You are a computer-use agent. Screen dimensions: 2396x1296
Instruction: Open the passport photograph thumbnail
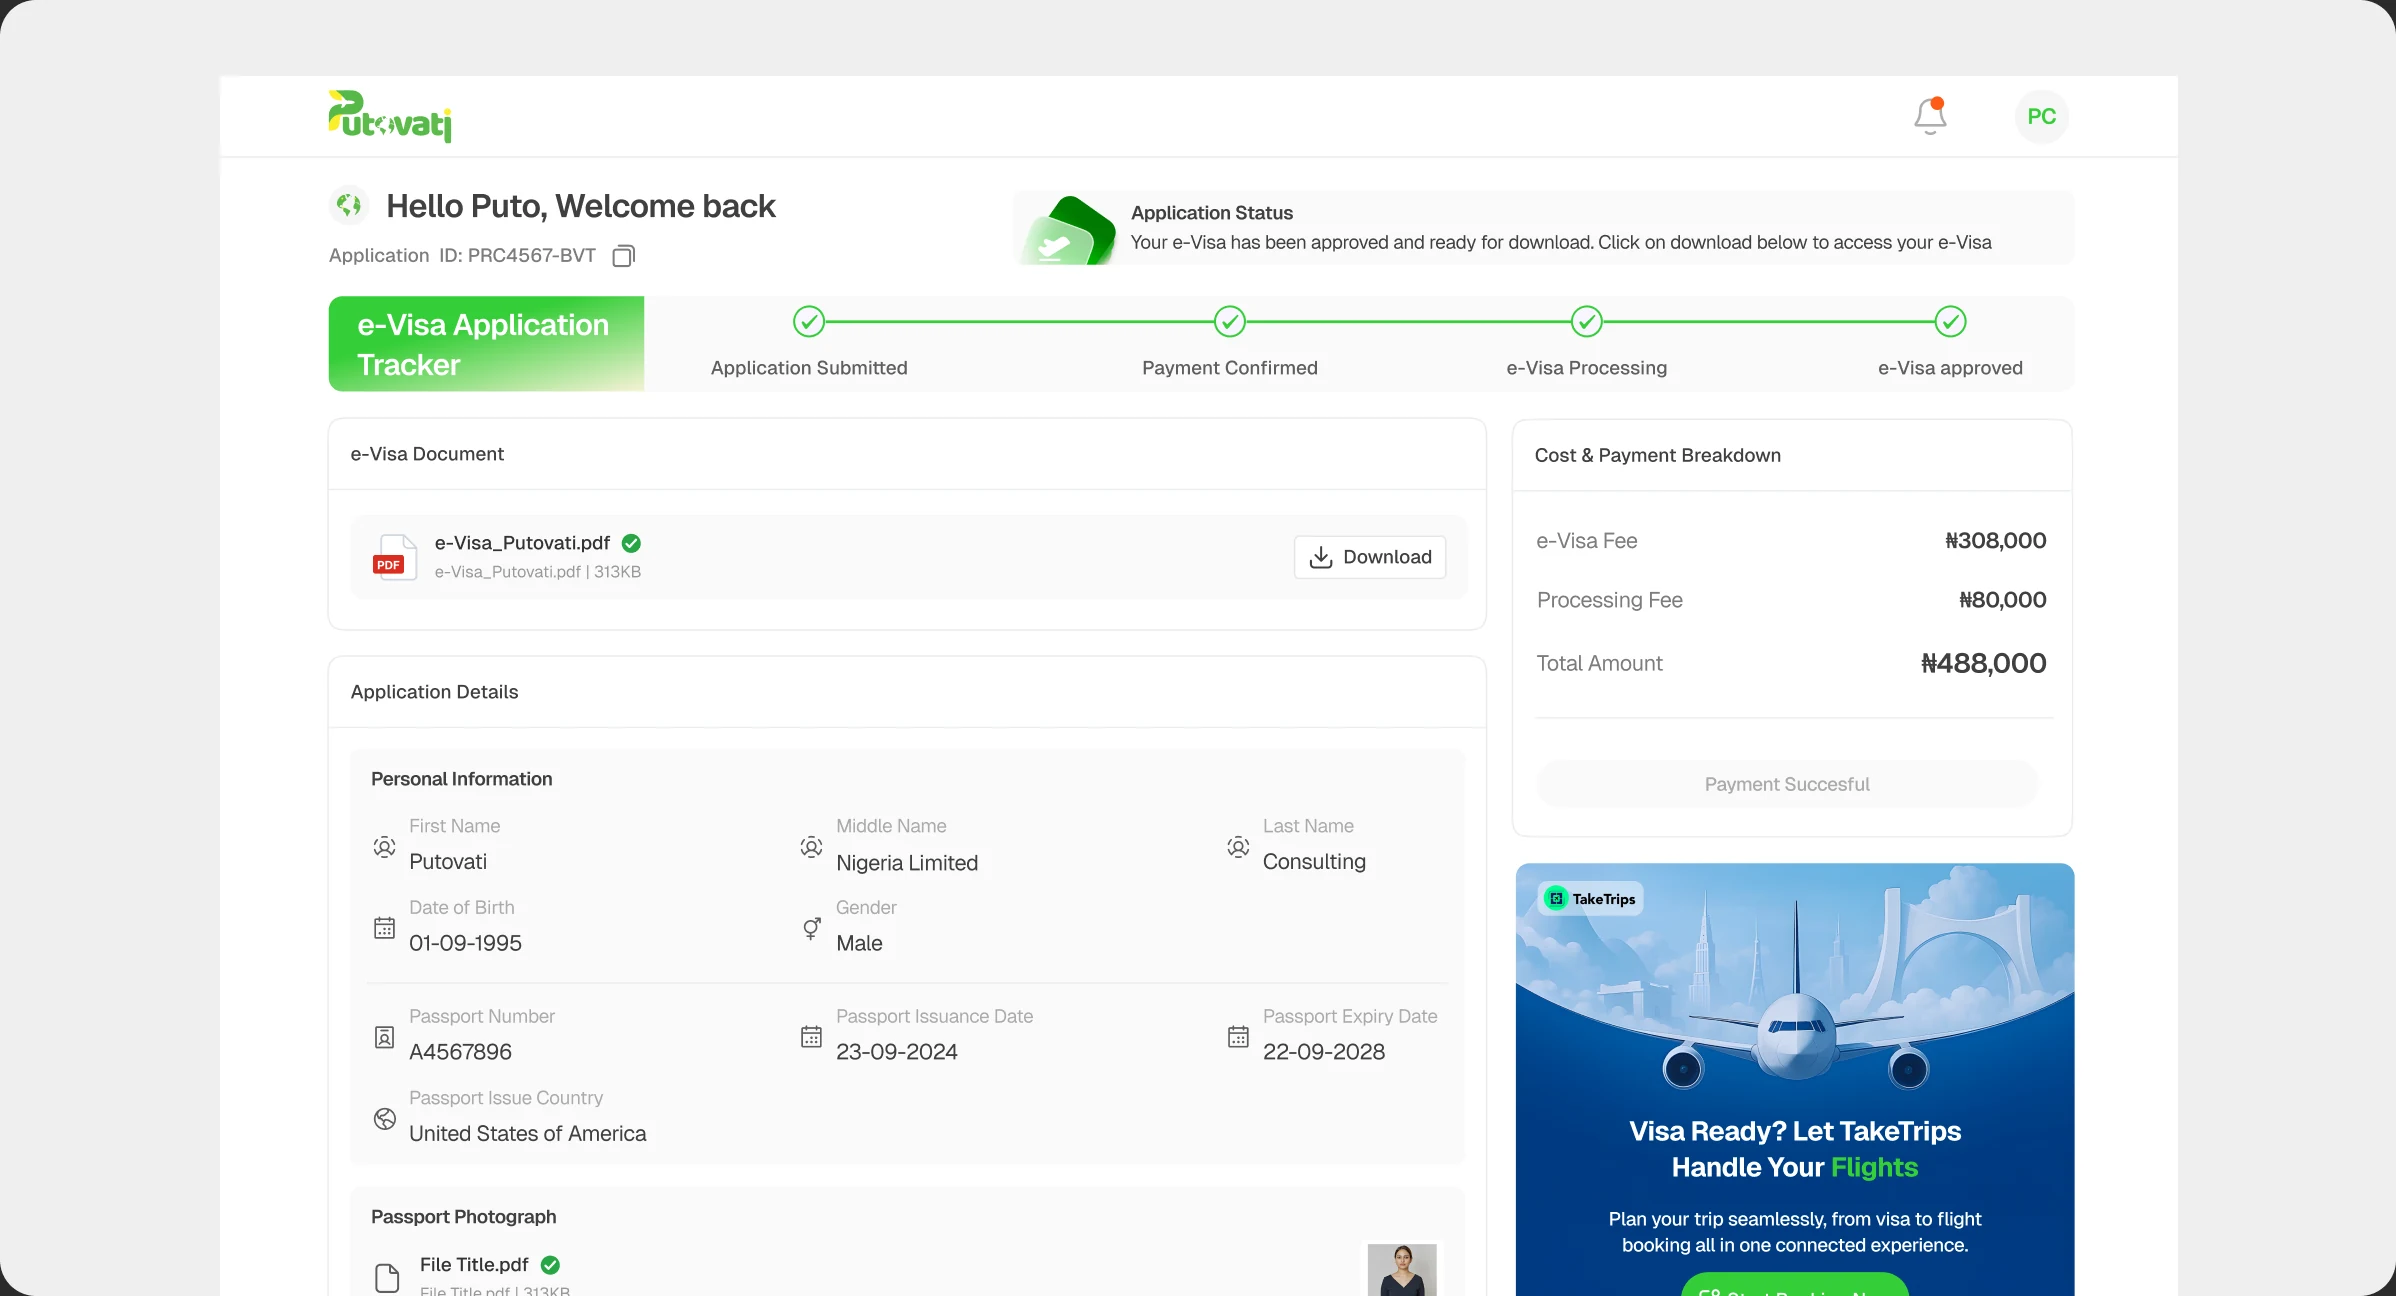[x=1402, y=1270]
